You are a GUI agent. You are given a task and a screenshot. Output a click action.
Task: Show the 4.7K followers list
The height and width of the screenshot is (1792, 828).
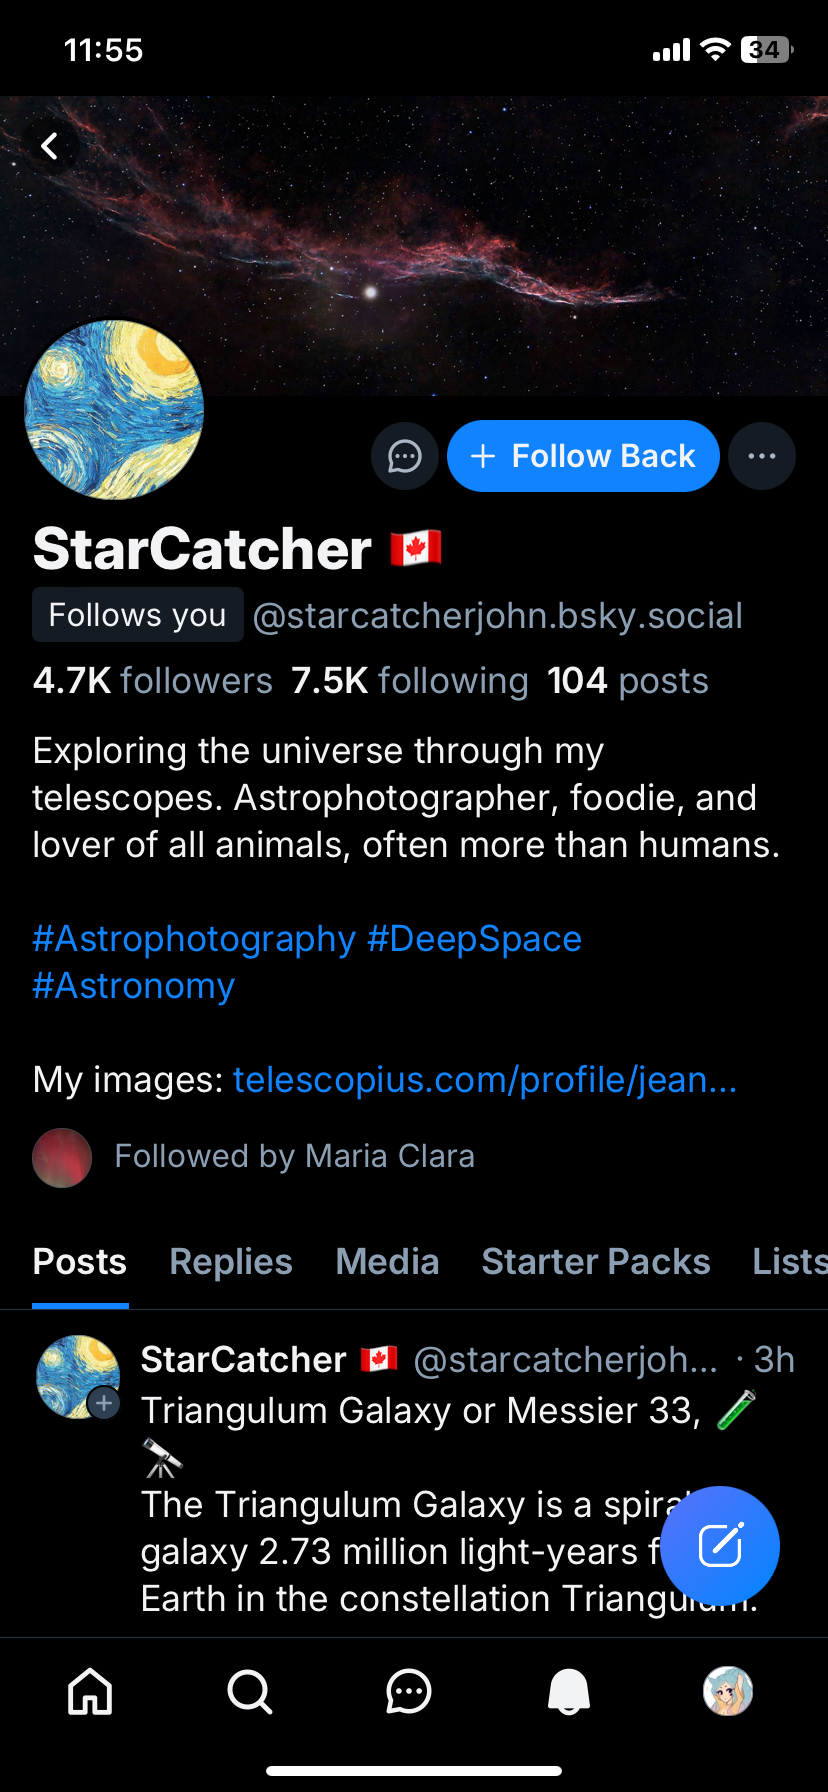pyautogui.click(x=152, y=681)
